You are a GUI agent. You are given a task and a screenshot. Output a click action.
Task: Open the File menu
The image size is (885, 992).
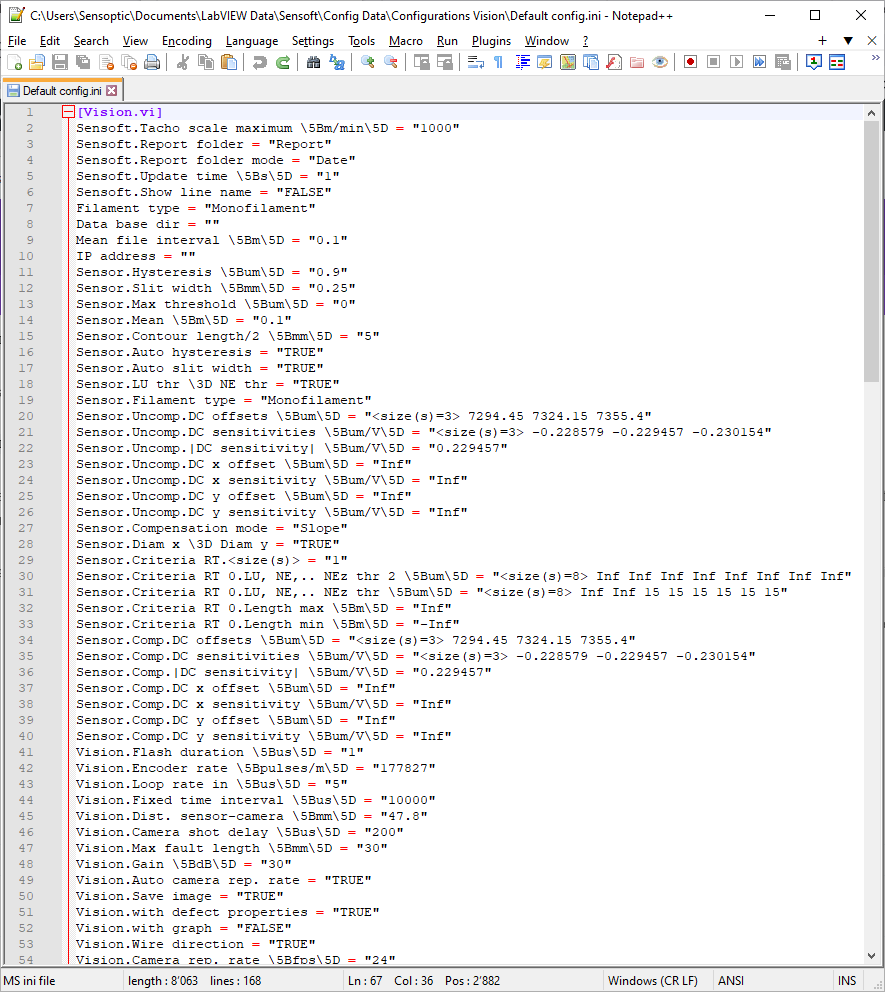pyautogui.click(x=17, y=41)
